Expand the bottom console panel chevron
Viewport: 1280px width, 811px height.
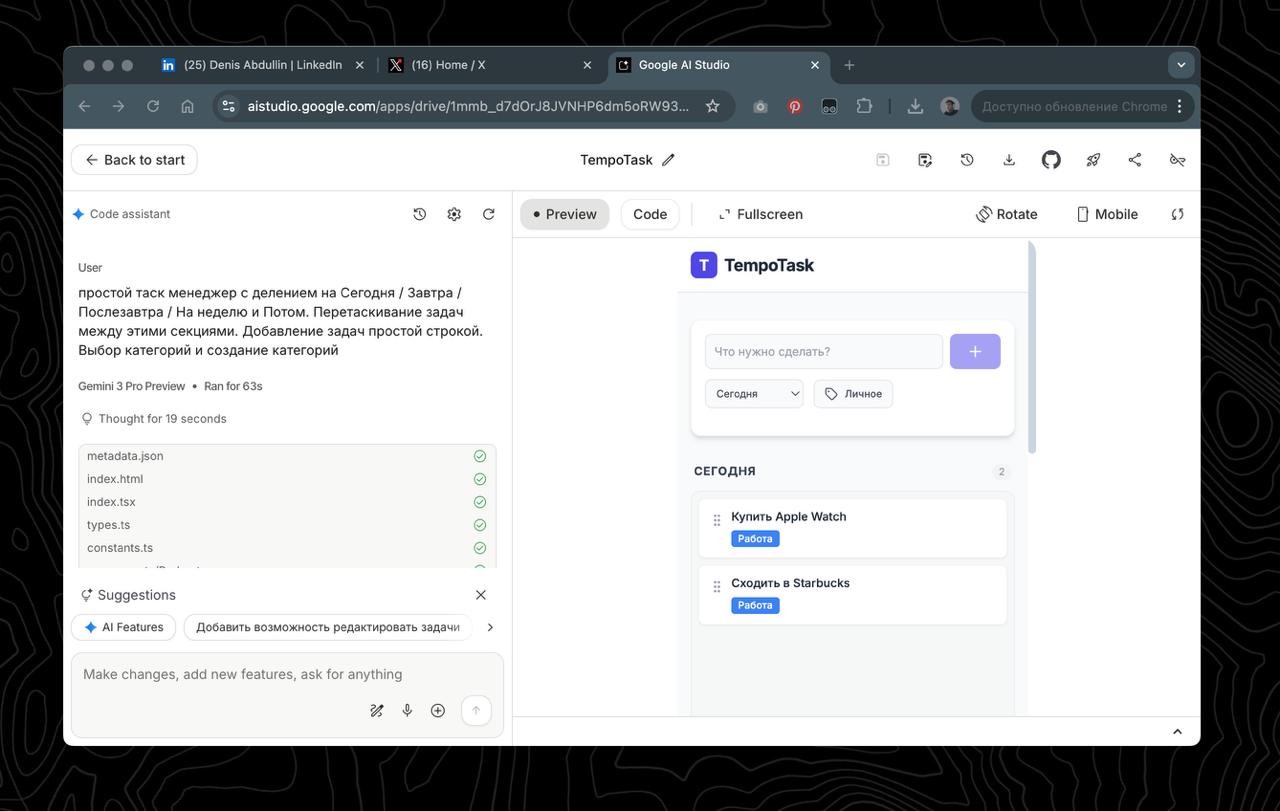coord(1177,732)
